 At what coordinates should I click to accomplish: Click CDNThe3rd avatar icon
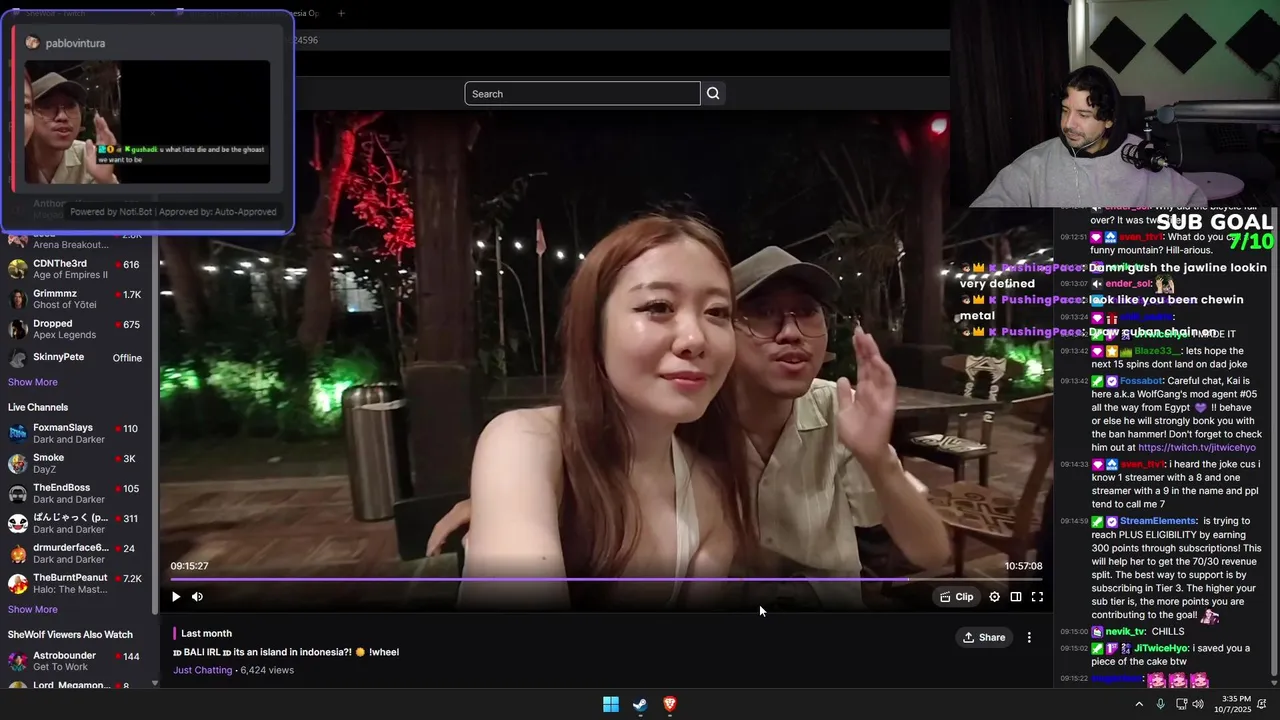[x=17, y=269]
